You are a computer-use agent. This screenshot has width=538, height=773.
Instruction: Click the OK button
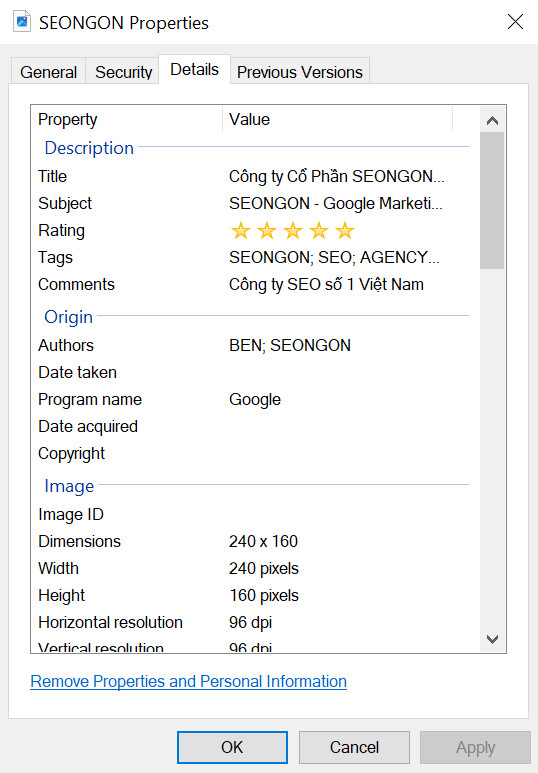pyautogui.click(x=232, y=747)
